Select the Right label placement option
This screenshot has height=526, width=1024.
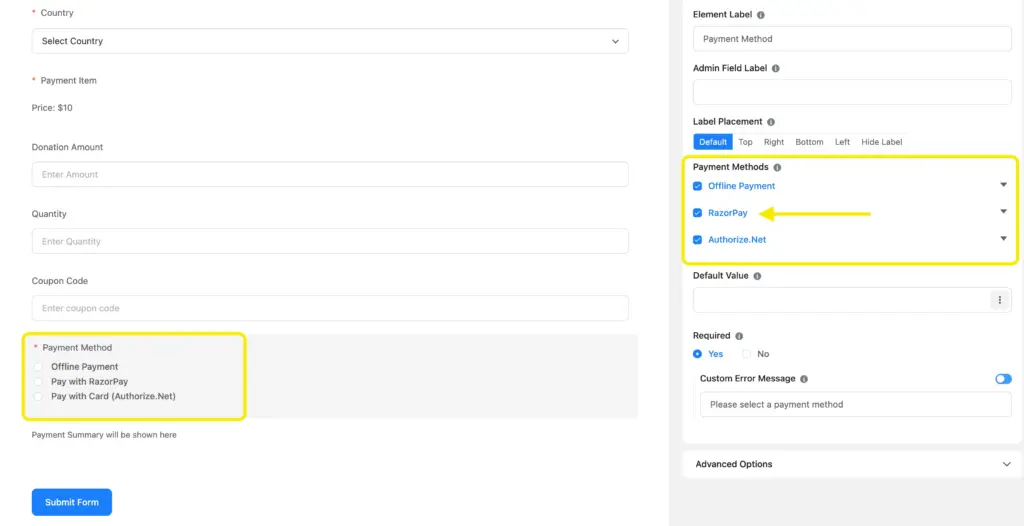click(774, 142)
